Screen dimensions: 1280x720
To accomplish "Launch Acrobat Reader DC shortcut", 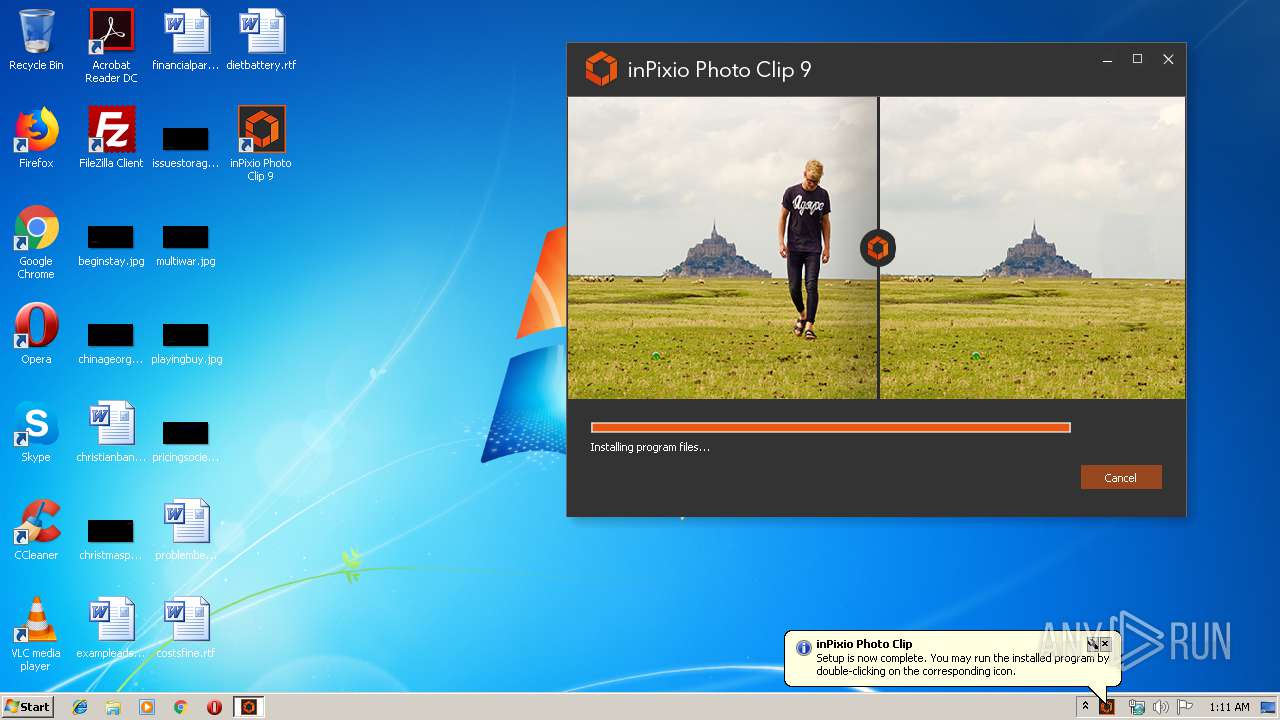I will coord(111,46).
